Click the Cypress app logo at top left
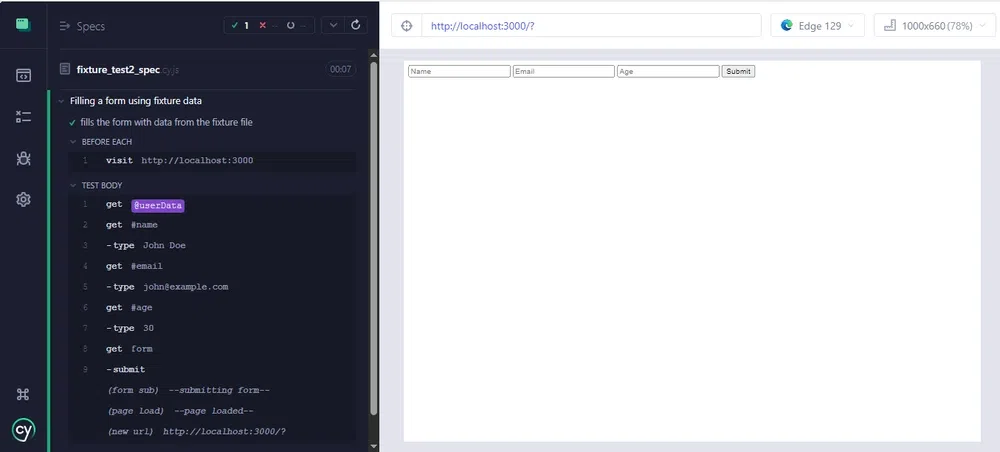Viewport: 1000px width, 452px height. pos(24,25)
